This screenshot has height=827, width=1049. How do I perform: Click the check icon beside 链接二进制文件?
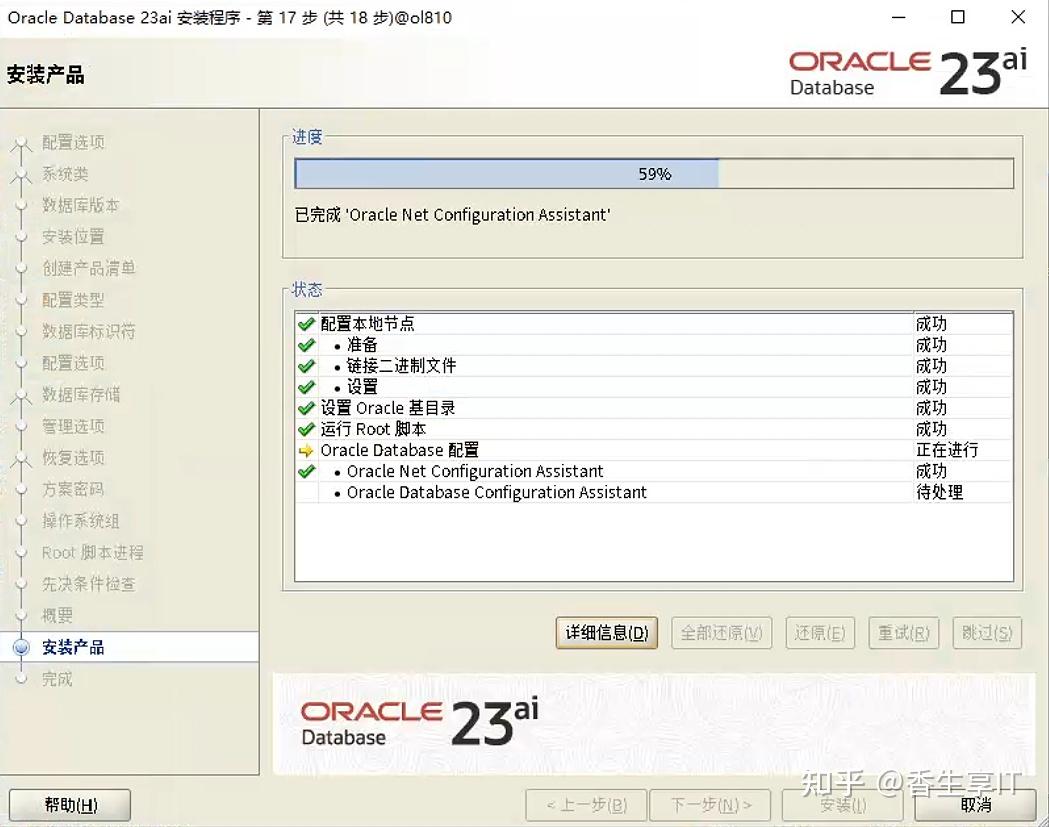click(x=306, y=365)
